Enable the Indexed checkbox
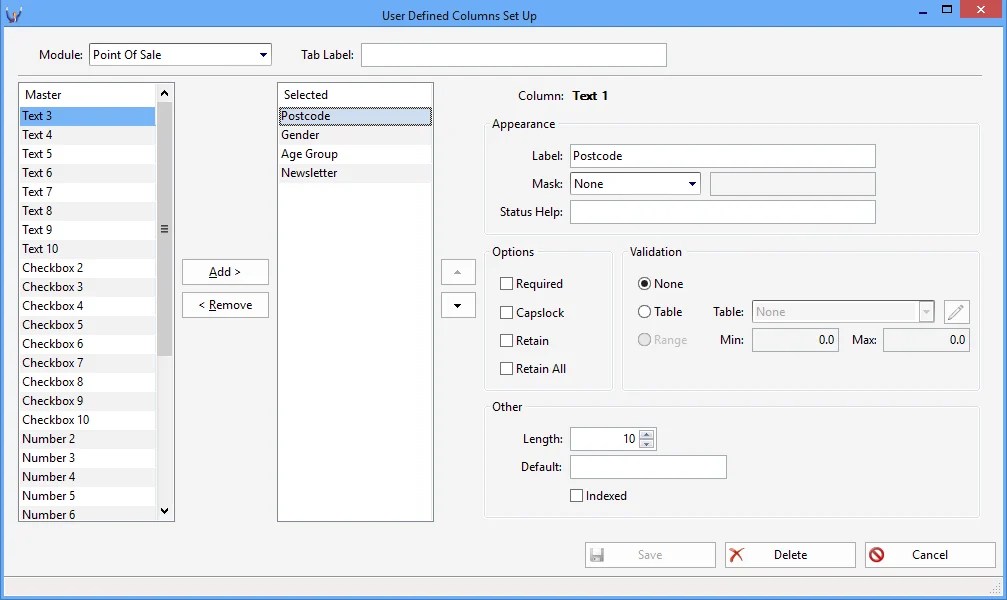The height and width of the screenshot is (600, 1007). click(576, 495)
